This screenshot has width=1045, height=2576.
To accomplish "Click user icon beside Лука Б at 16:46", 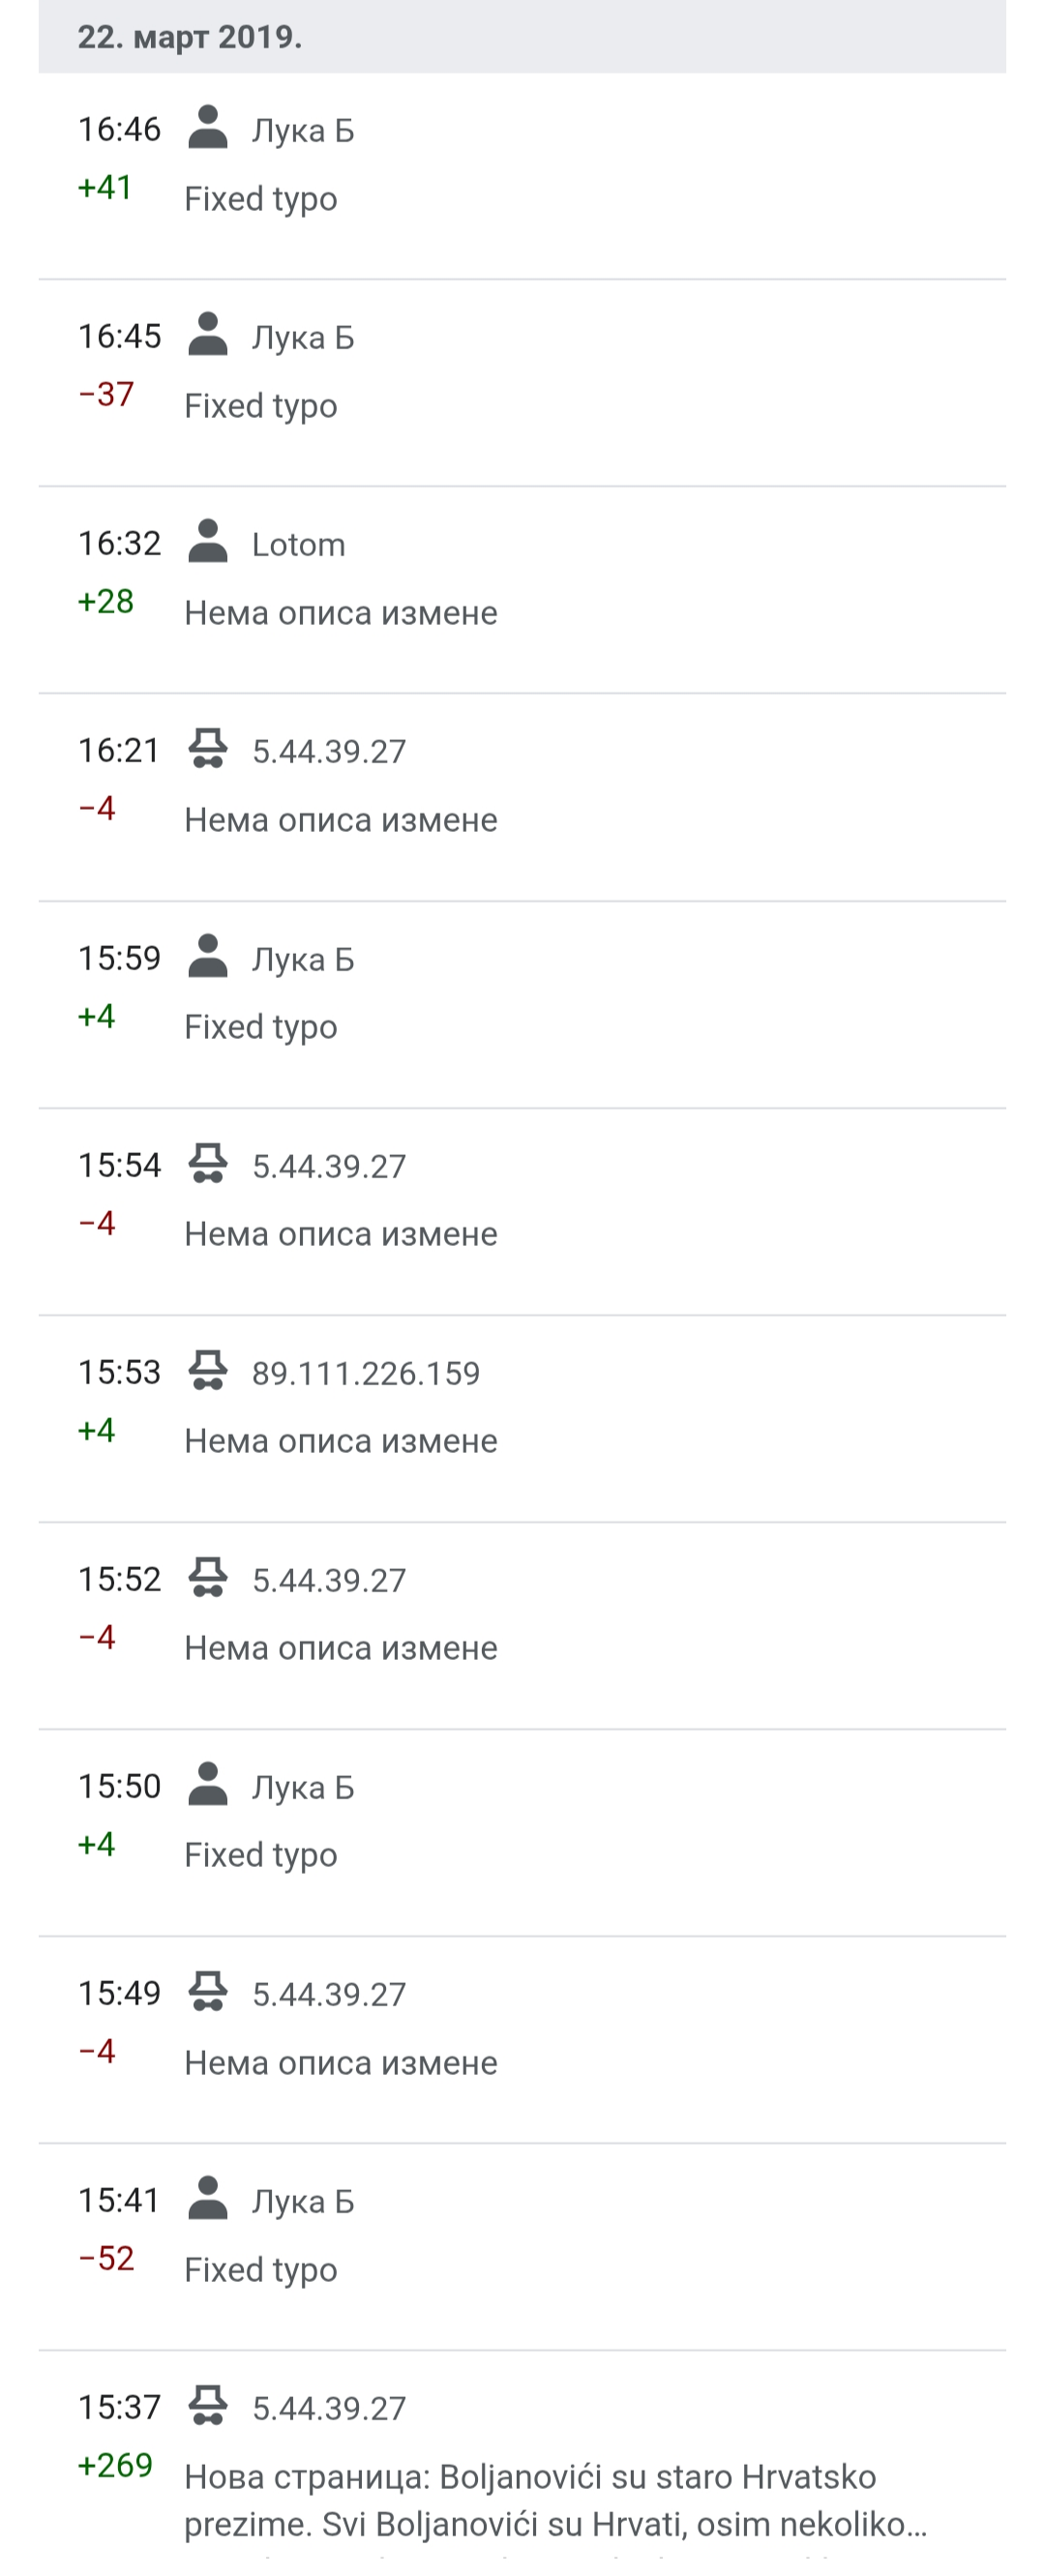I will (x=208, y=128).
